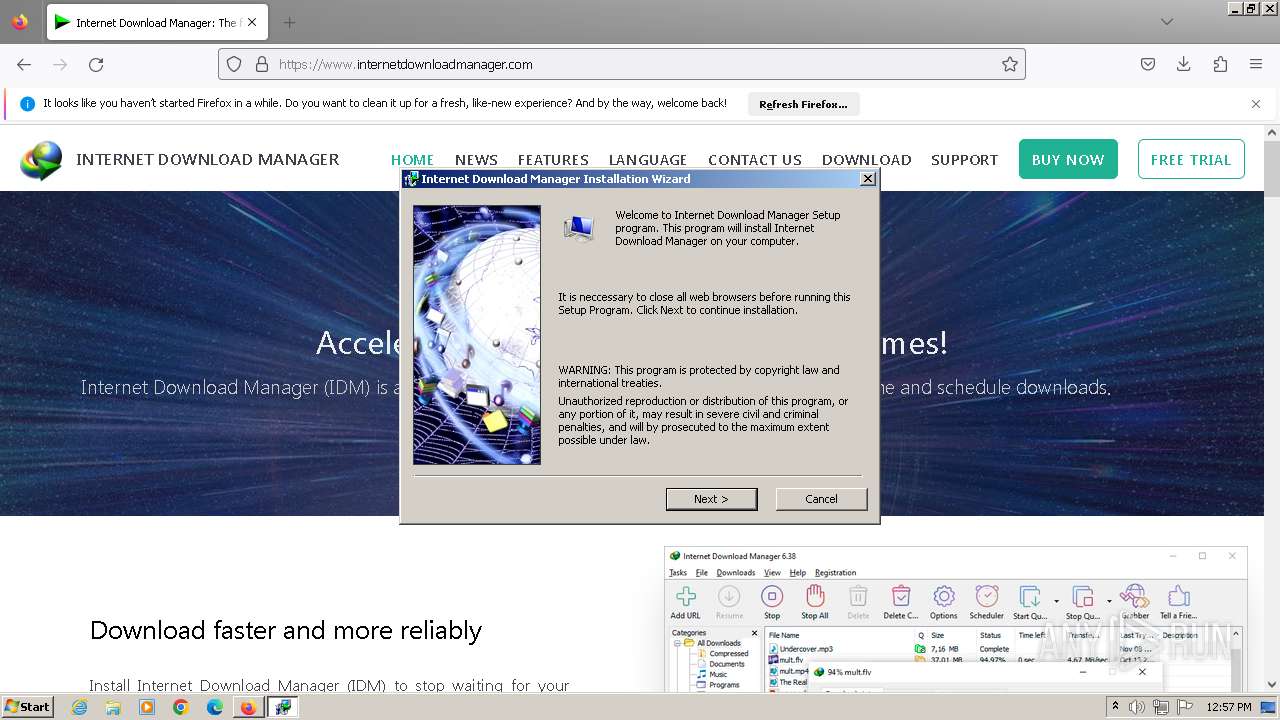Open the SUPPORT navigation item
Screen dimensions: 1280x720
[x=964, y=160]
